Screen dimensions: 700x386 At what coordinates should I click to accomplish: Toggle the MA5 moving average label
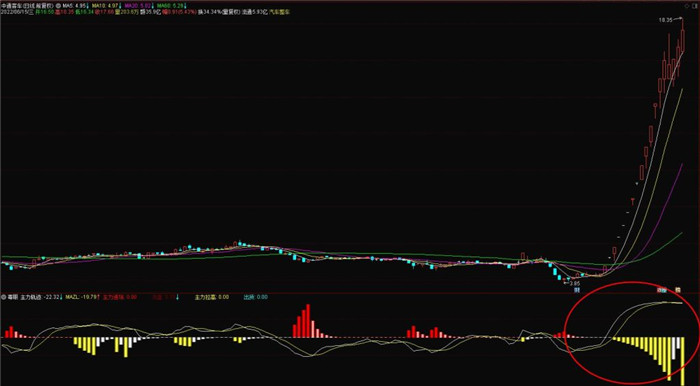[74, 5]
